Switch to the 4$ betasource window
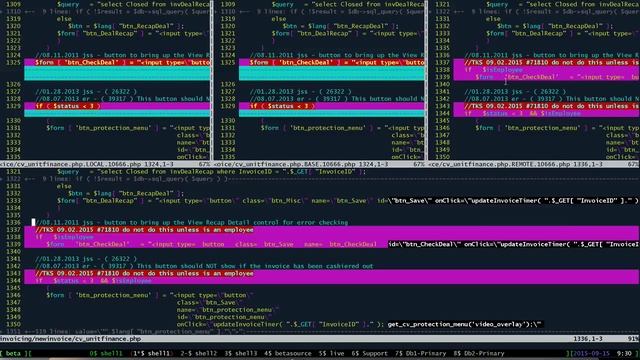This screenshot has width=640, height=360. [x=287, y=353]
